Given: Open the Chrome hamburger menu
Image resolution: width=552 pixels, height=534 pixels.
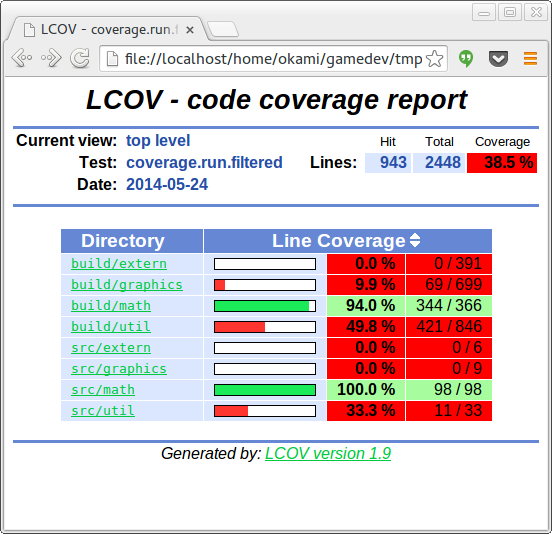Looking at the screenshot, I should tap(530, 58).
